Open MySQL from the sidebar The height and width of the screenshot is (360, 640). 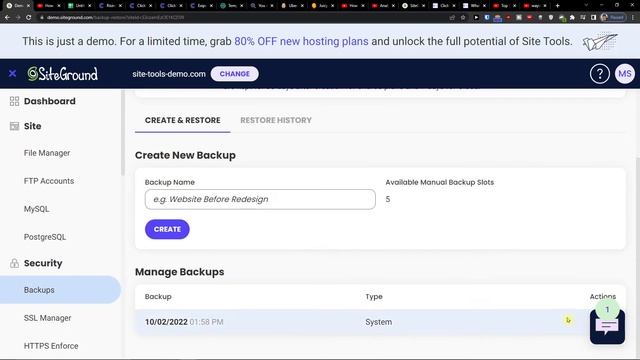(x=36, y=209)
